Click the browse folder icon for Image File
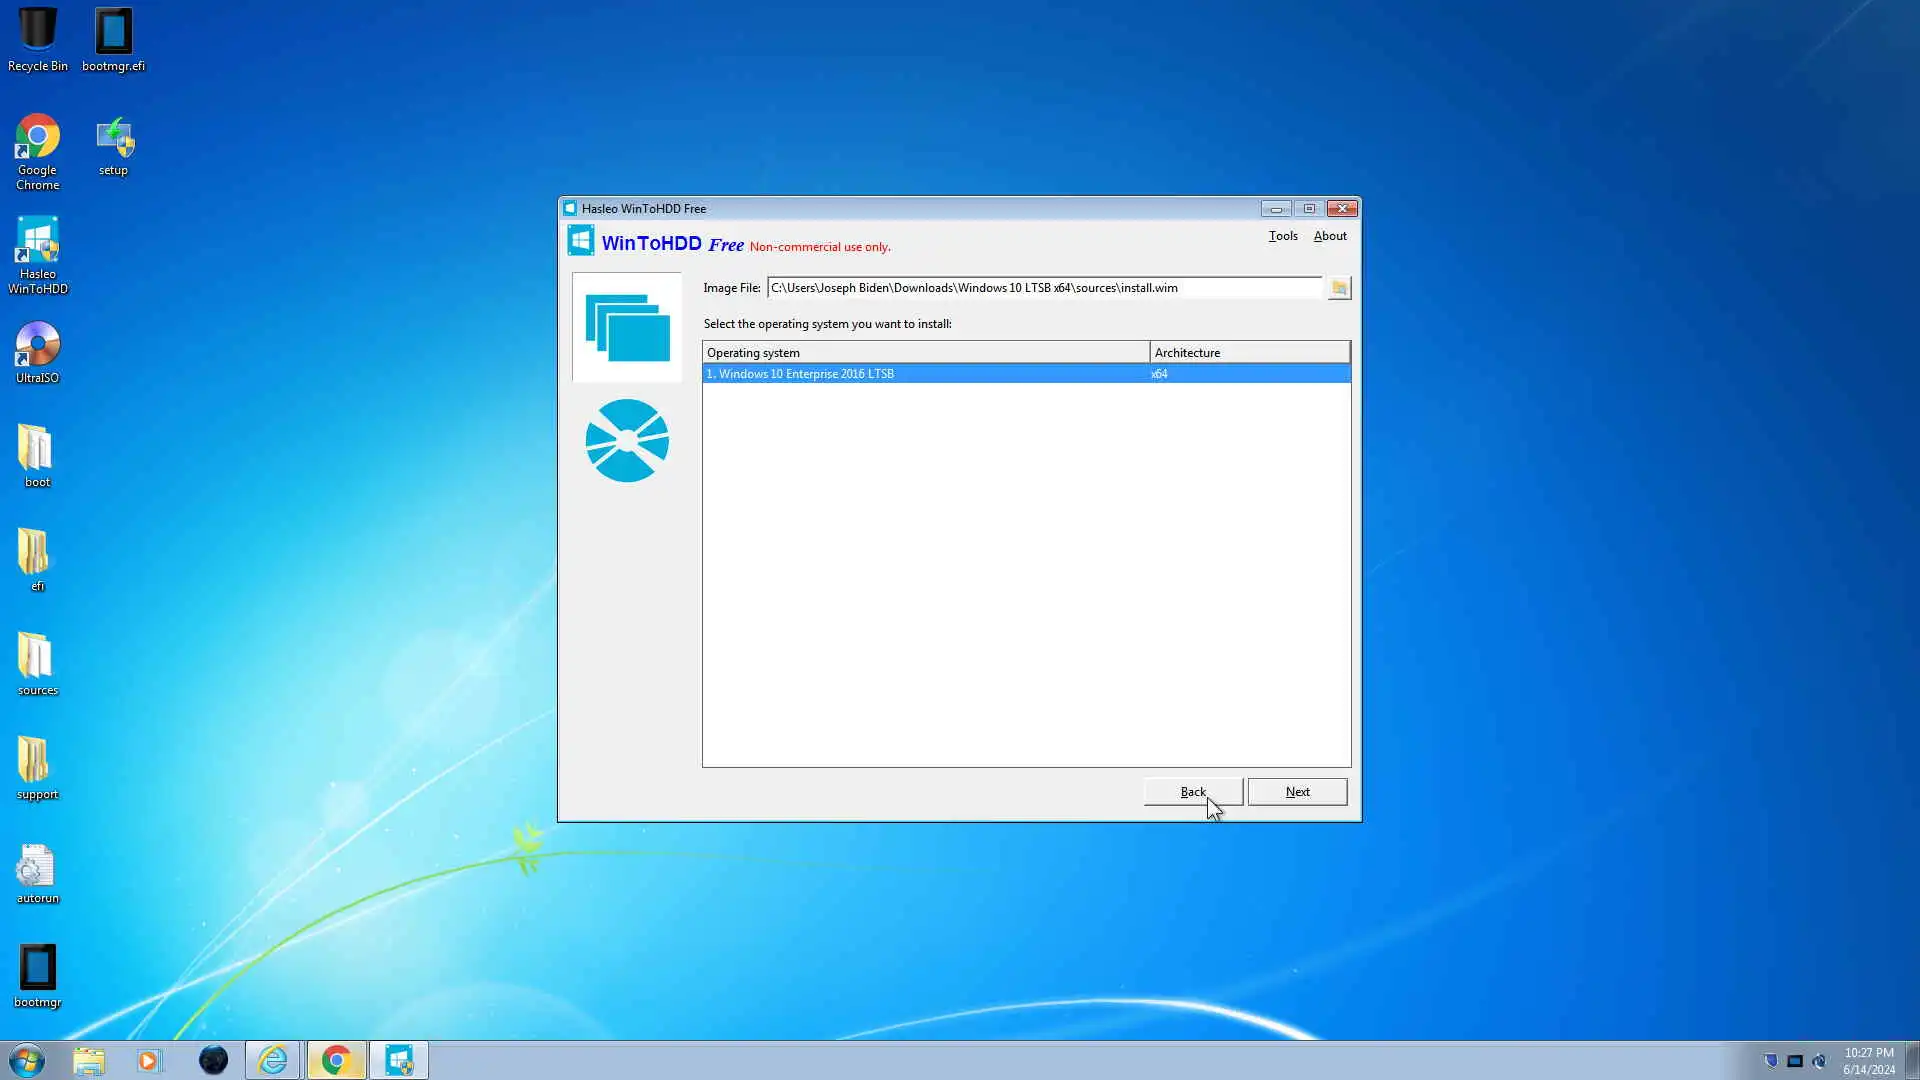 tap(1339, 288)
